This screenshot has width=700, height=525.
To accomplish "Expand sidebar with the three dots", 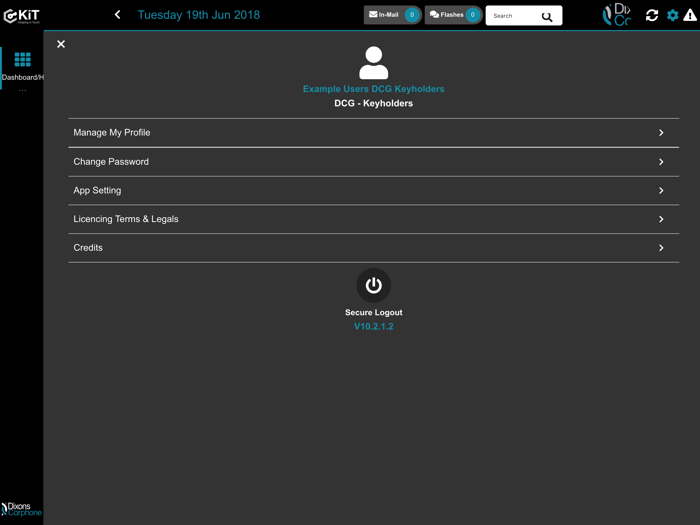I will pos(22,91).
